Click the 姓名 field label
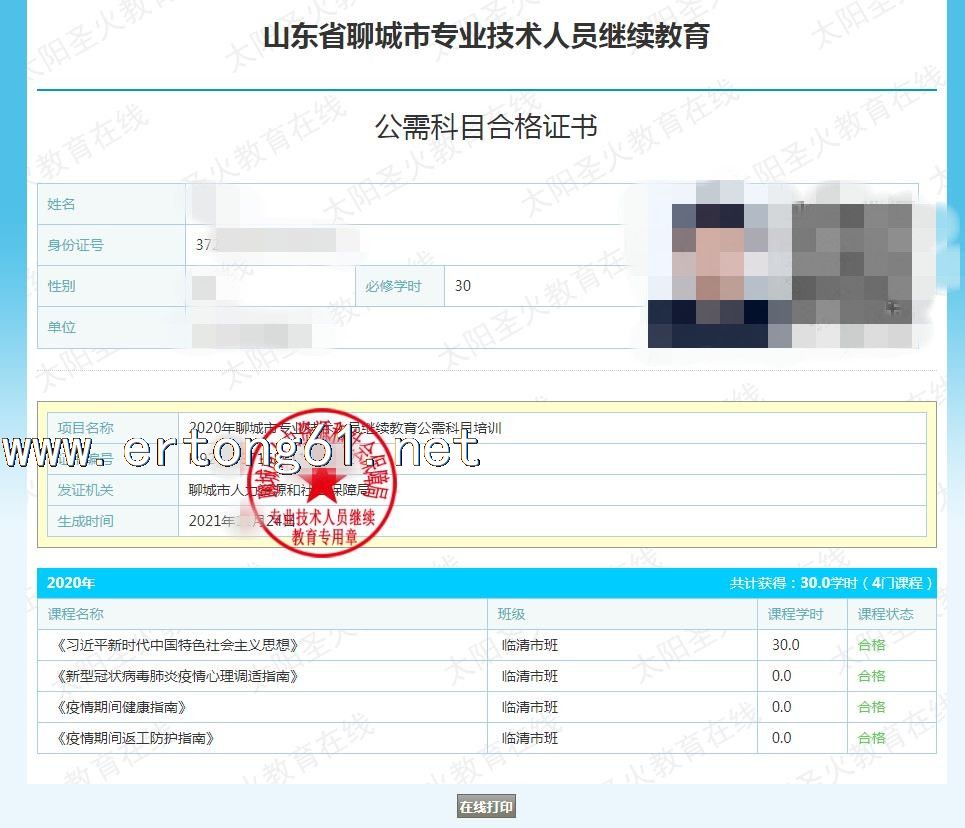Viewport: 965px width, 828px height. tap(62, 204)
